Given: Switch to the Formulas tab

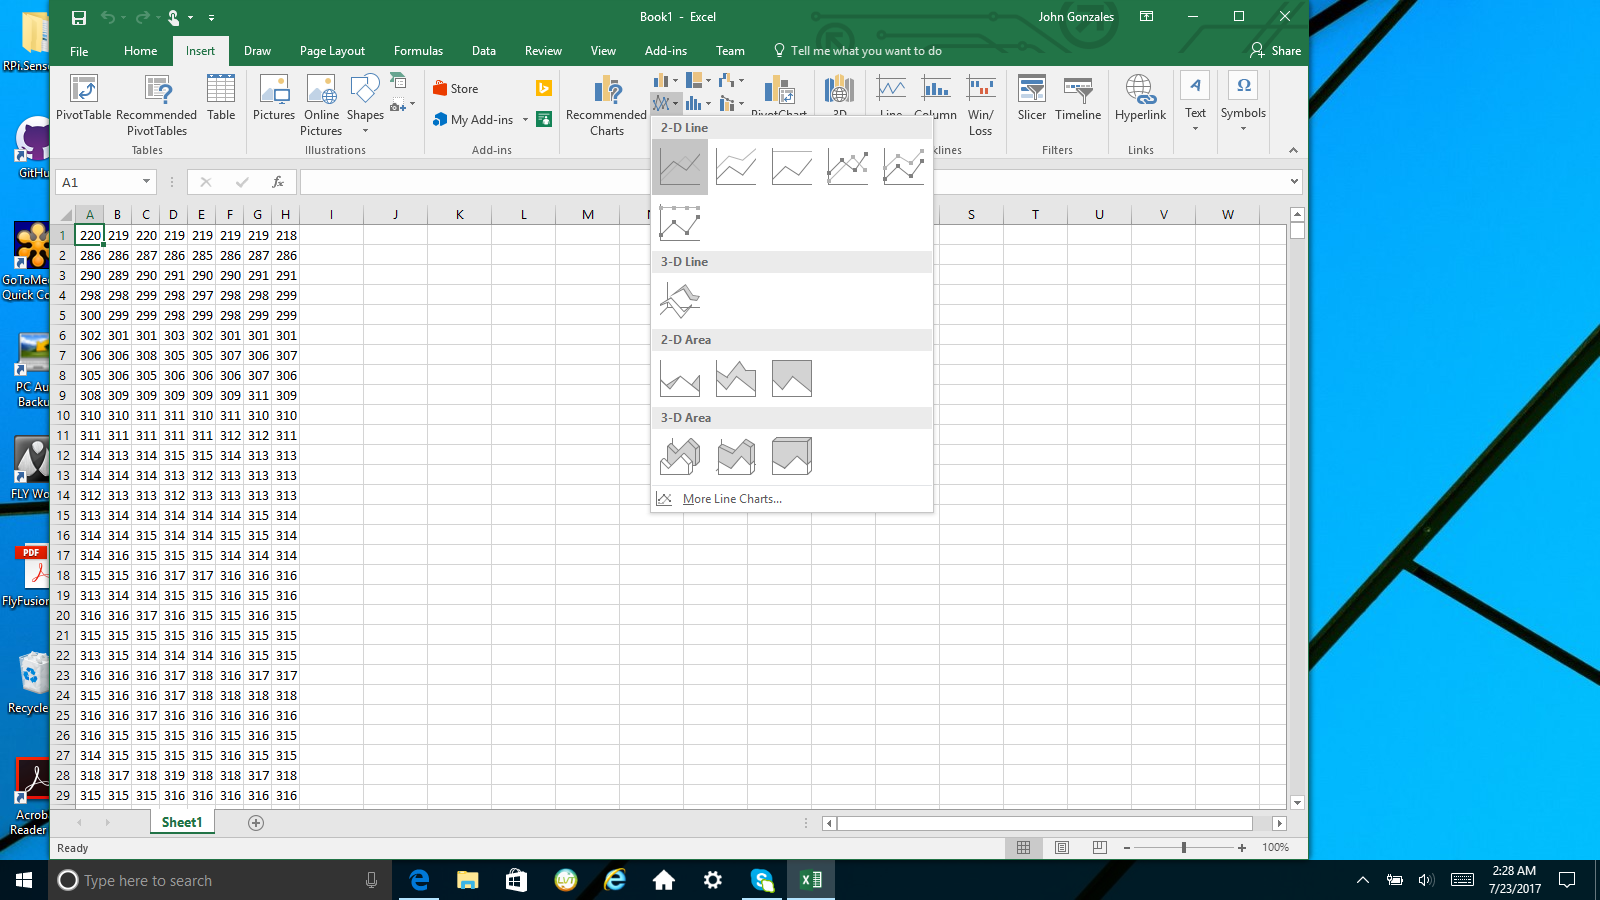Looking at the screenshot, I should (418, 51).
